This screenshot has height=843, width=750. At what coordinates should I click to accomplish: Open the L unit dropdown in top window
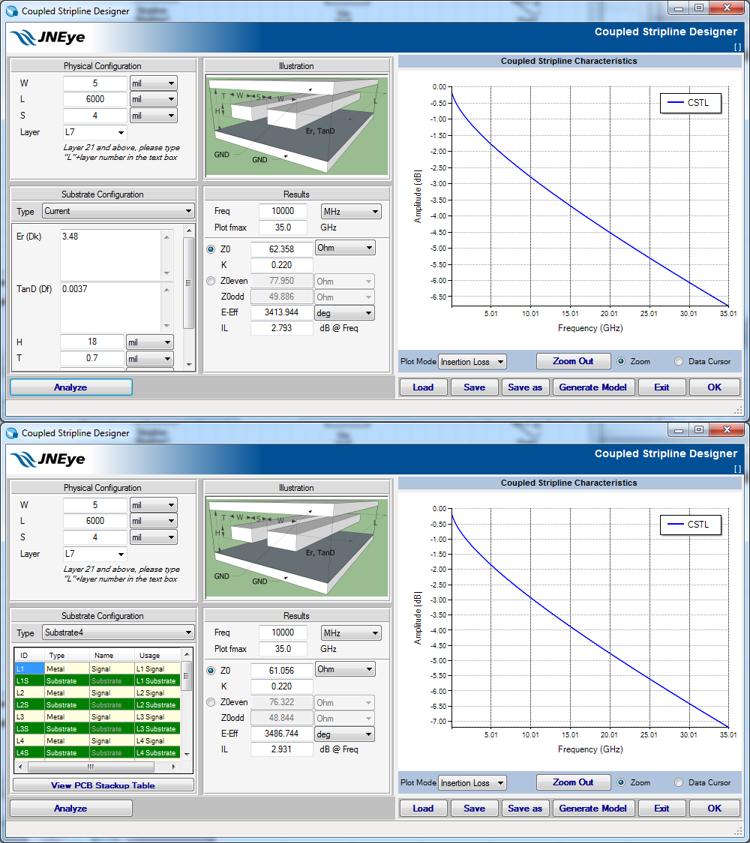(x=154, y=99)
